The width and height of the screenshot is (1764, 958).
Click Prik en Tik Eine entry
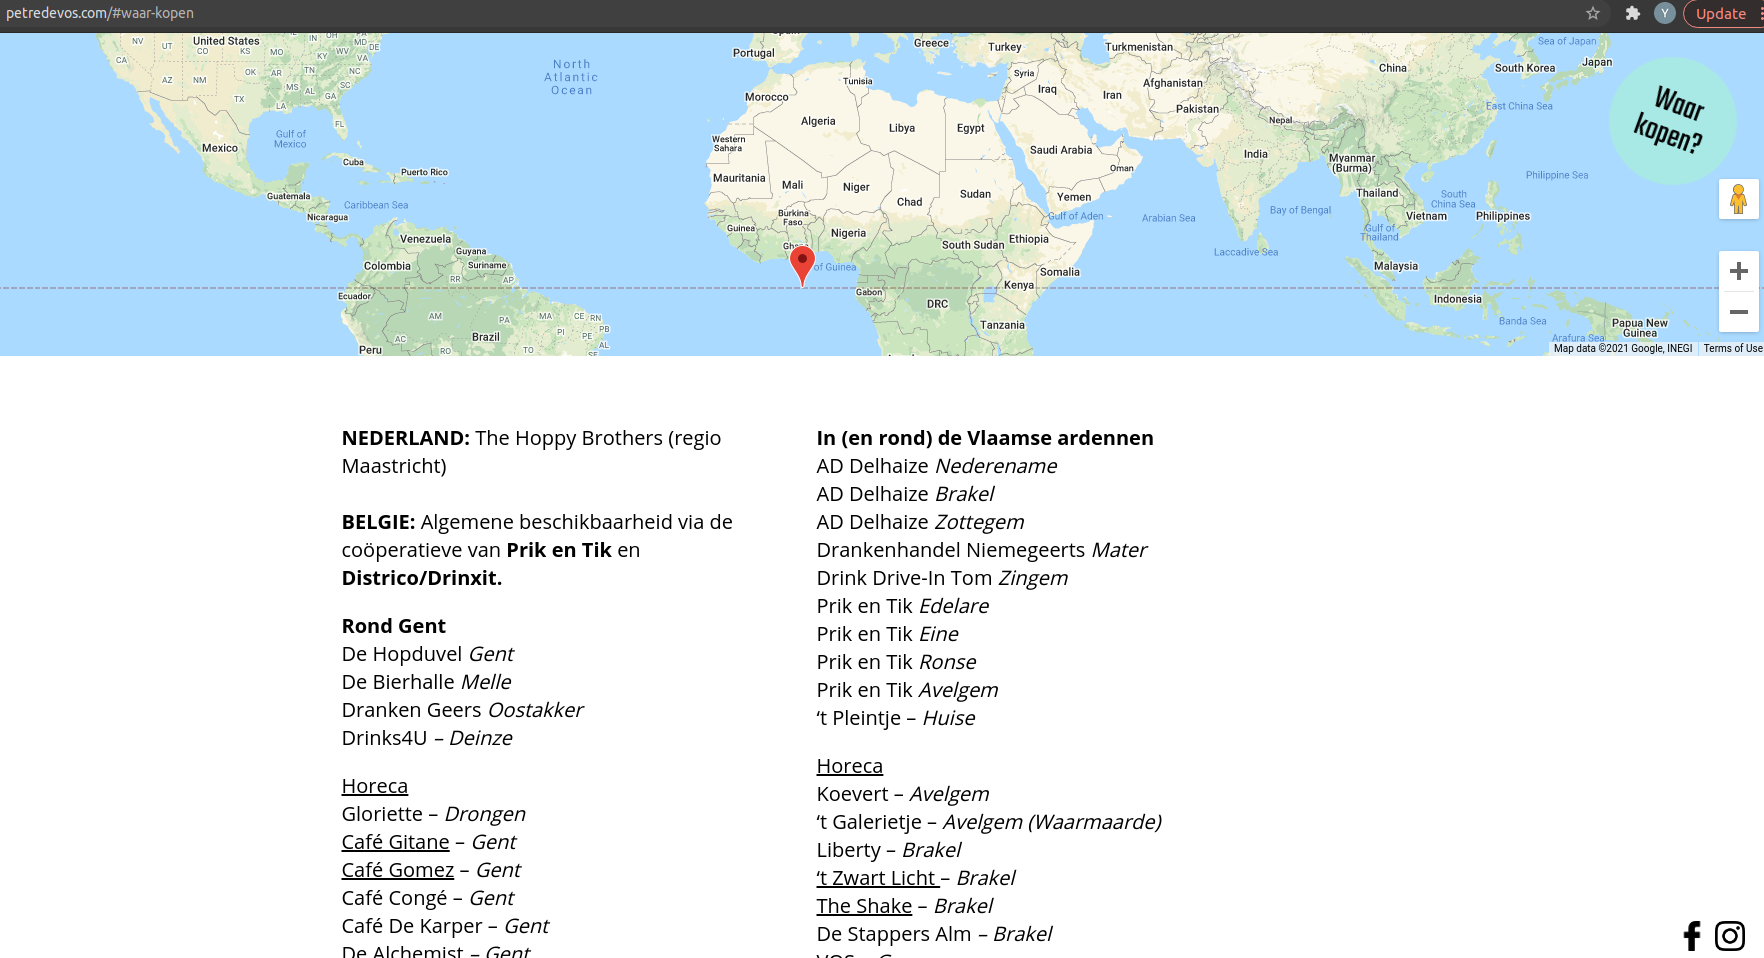coord(888,634)
